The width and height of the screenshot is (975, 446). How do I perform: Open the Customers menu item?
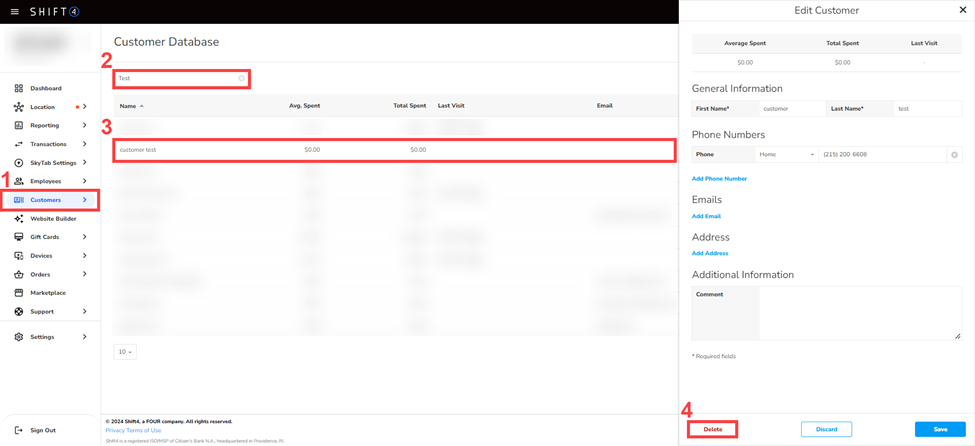coord(46,200)
